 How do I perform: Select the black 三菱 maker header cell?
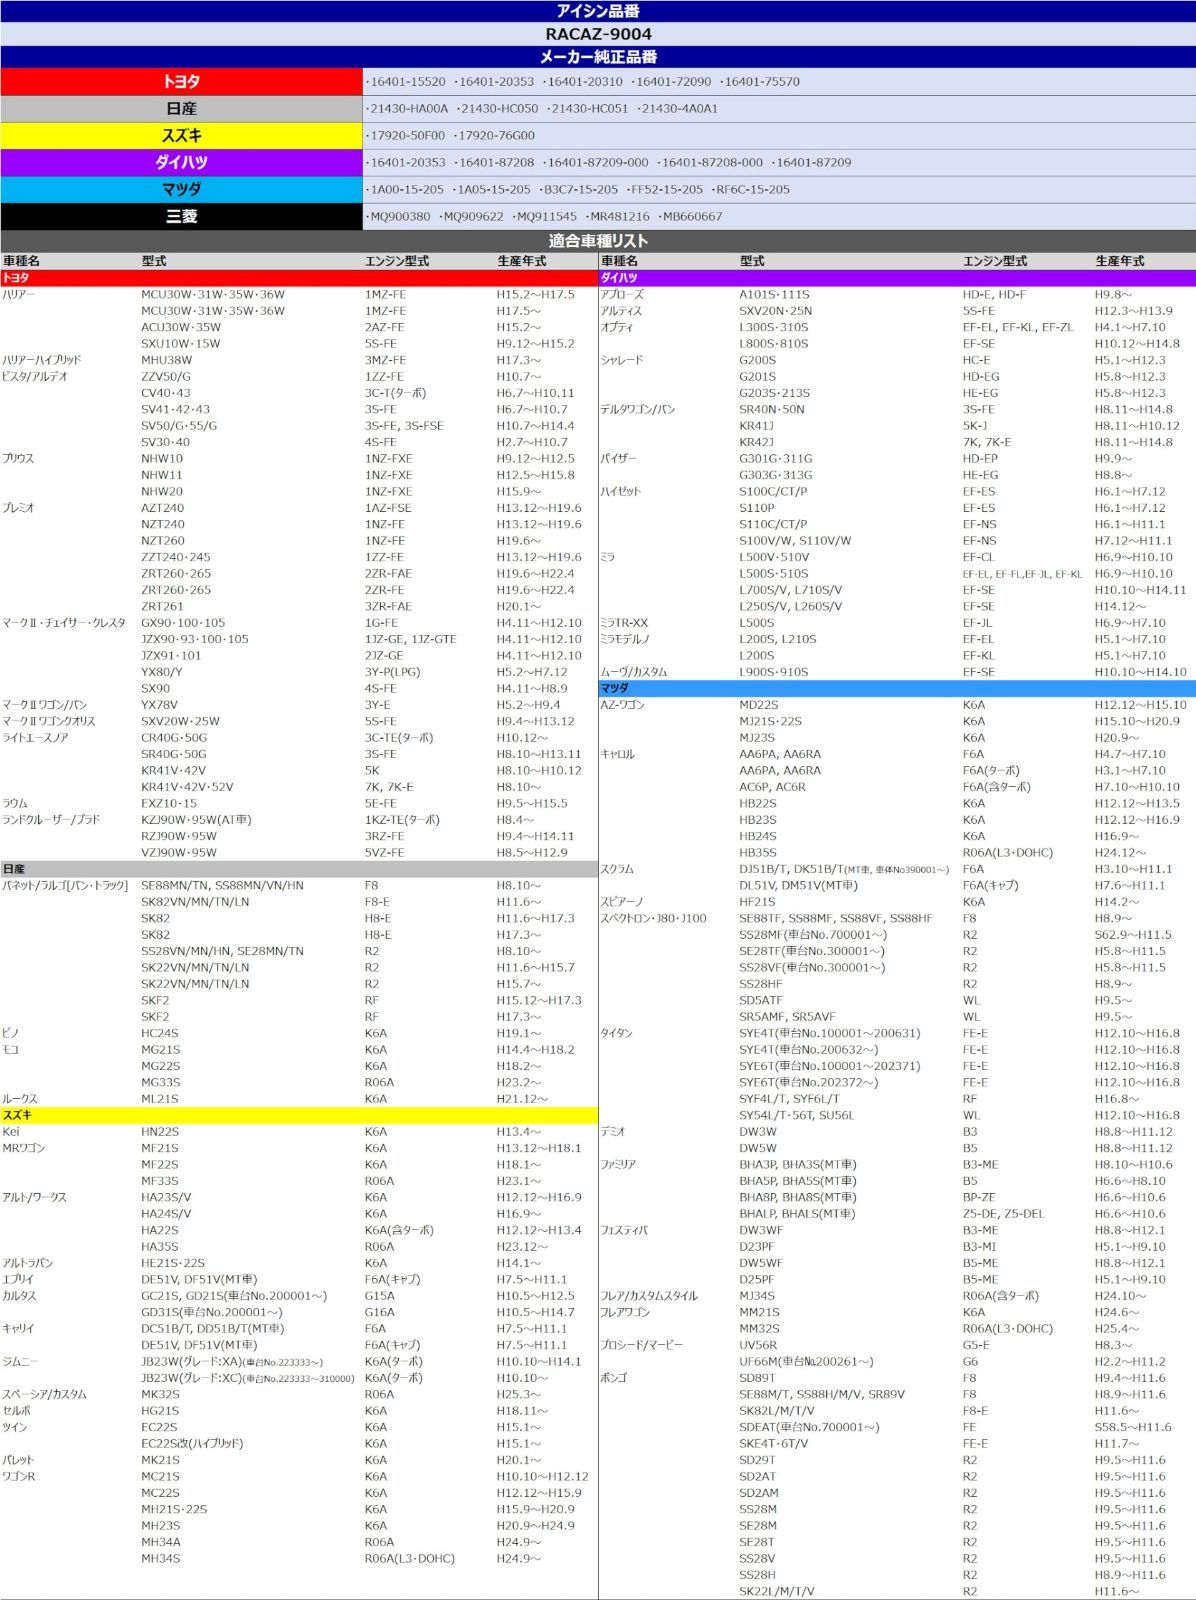click(x=181, y=216)
